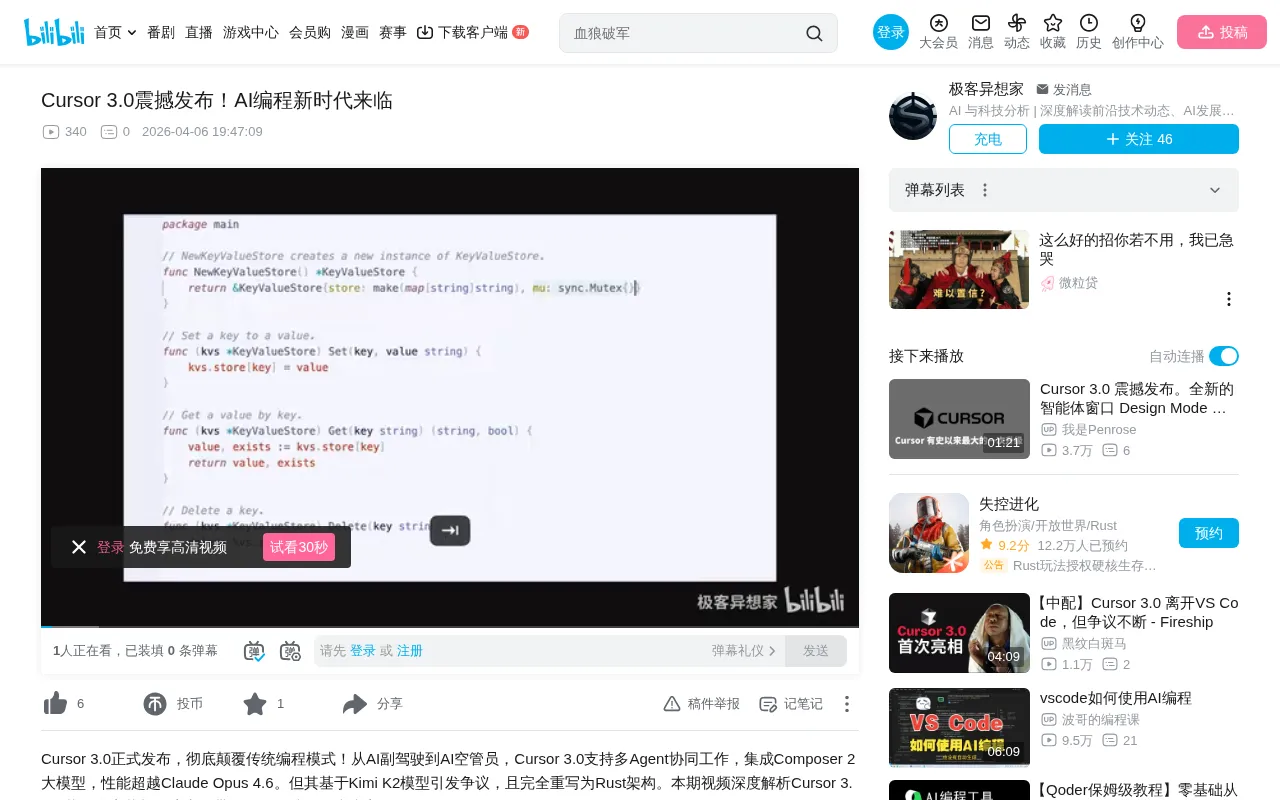Close the 免费享高清视频 login prompt
The width and height of the screenshot is (1280, 800).
(x=79, y=547)
